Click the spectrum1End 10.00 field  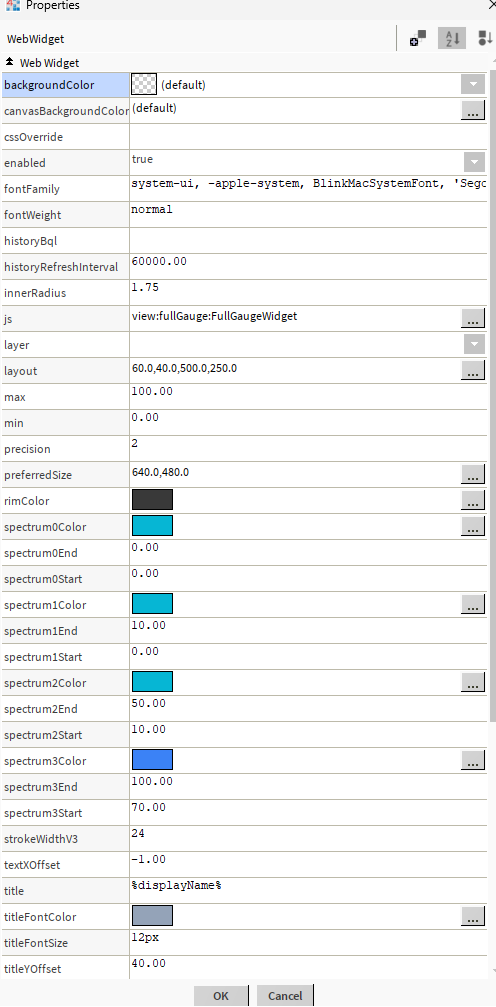click(308, 631)
